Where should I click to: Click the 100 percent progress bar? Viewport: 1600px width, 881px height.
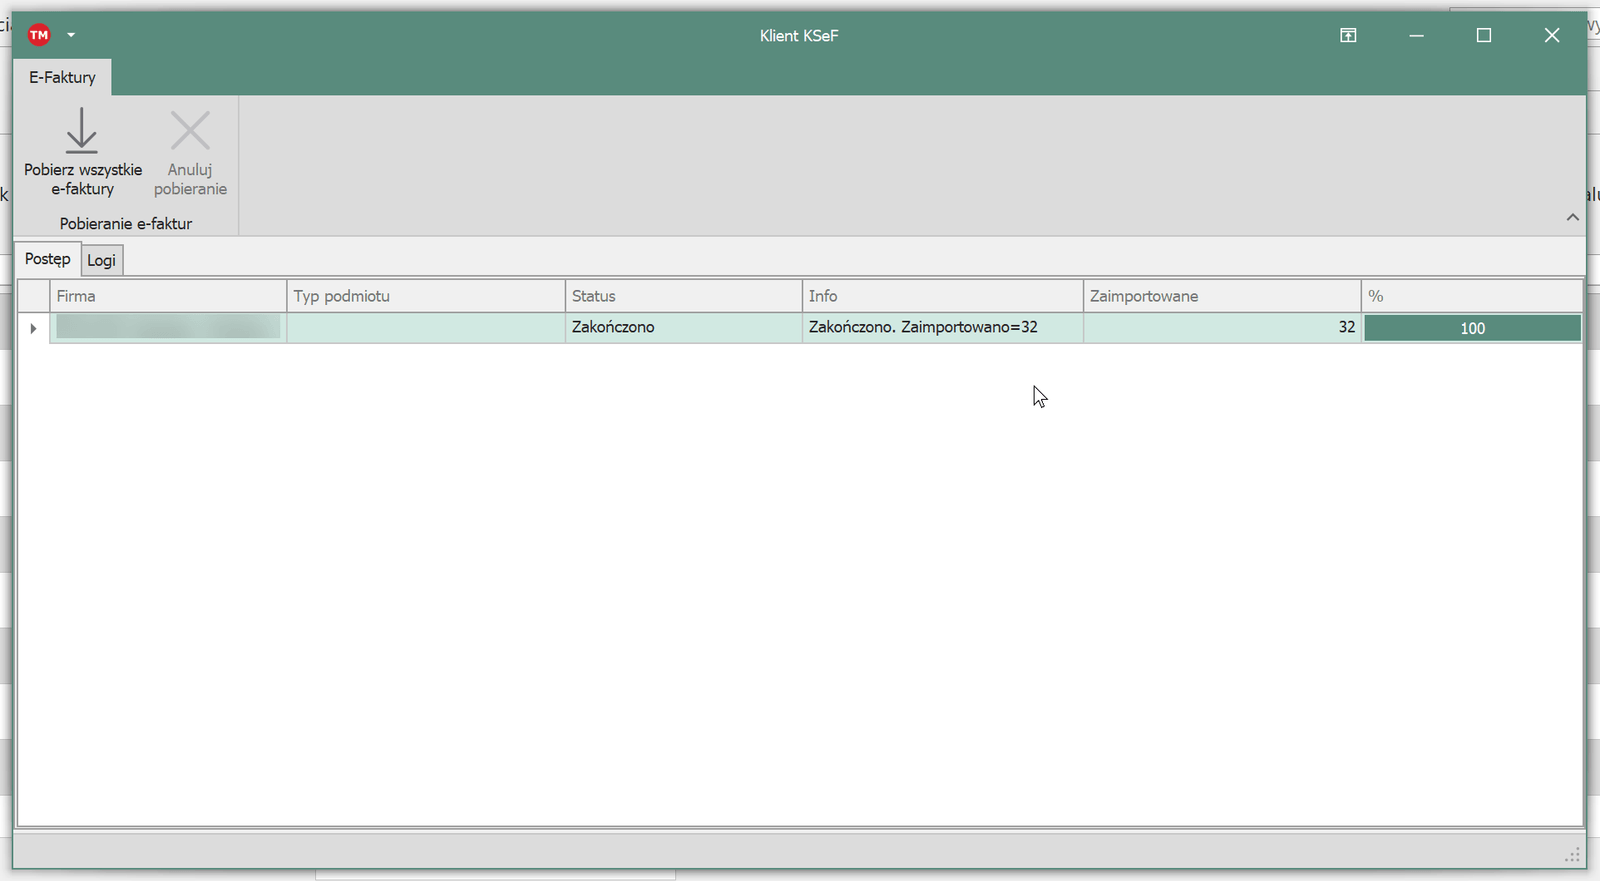pos(1472,328)
